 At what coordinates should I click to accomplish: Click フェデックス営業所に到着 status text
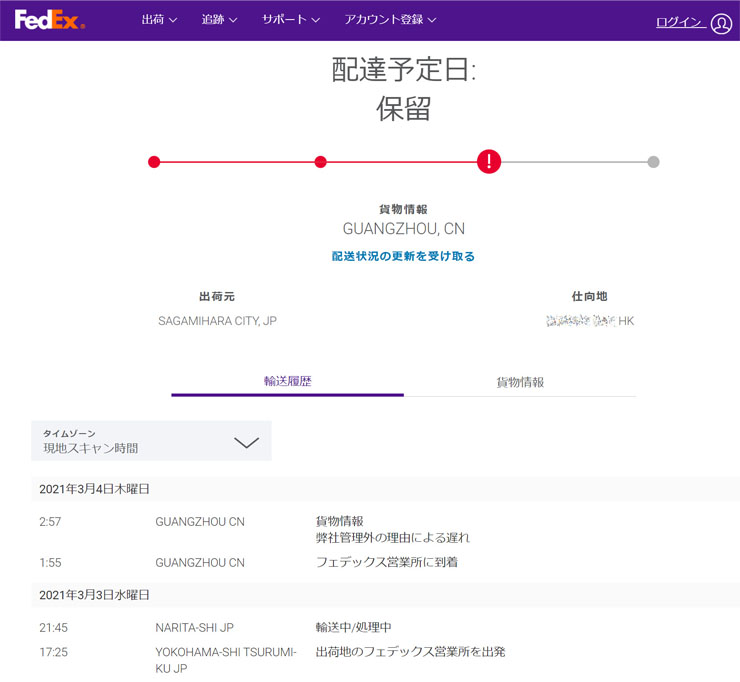[387, 562]
